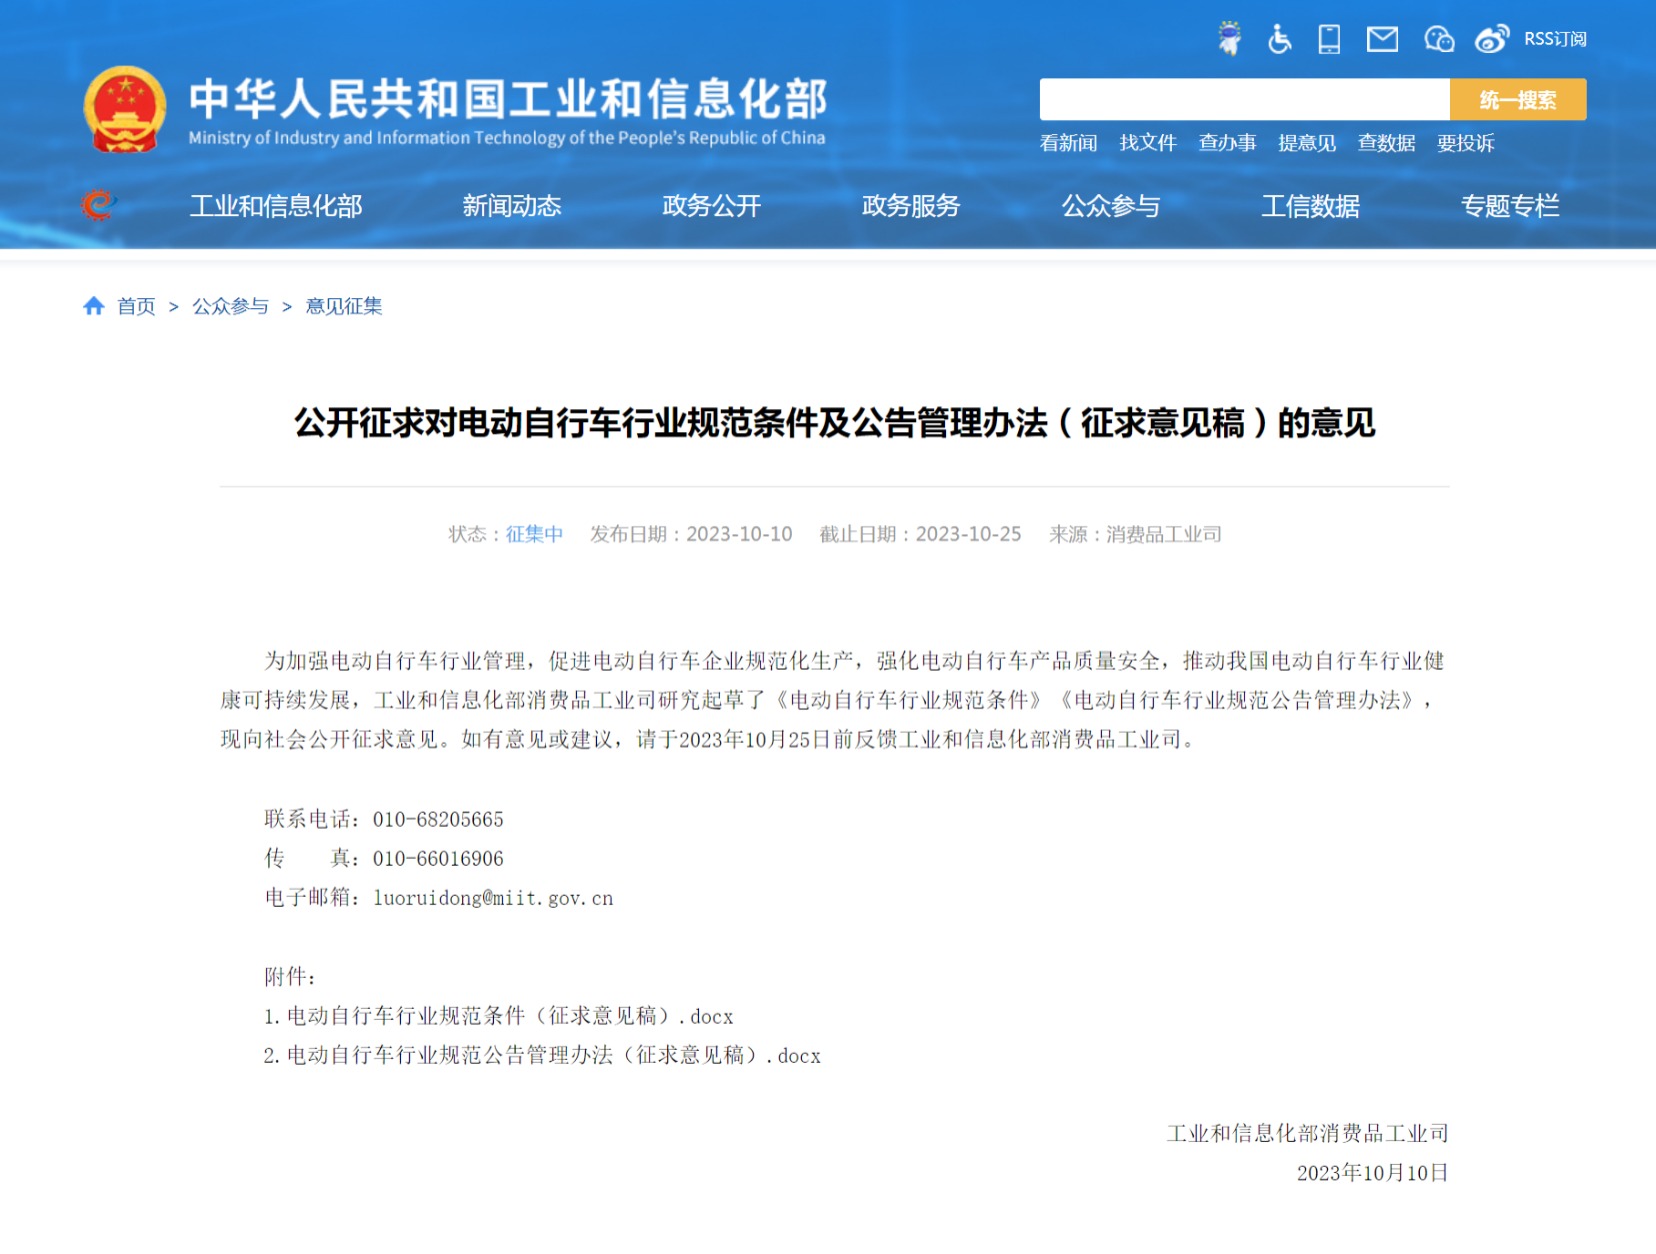Click inside the site search field

[x=1244, y=100]
